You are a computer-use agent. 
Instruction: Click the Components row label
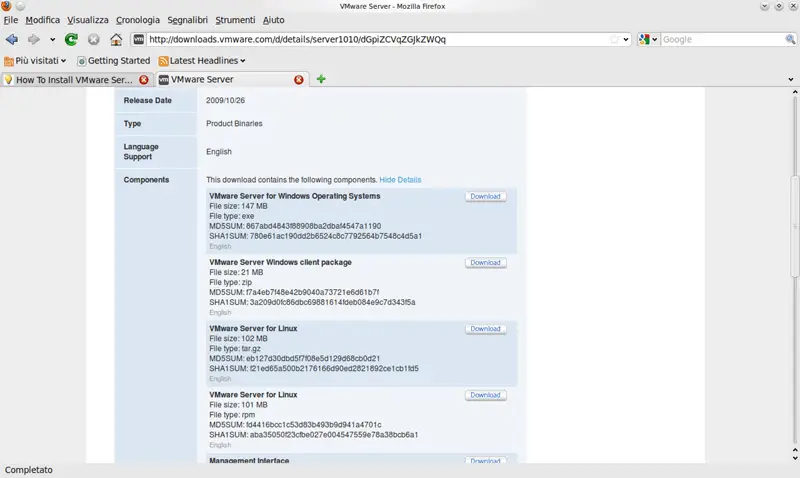[x=146, y=180]
